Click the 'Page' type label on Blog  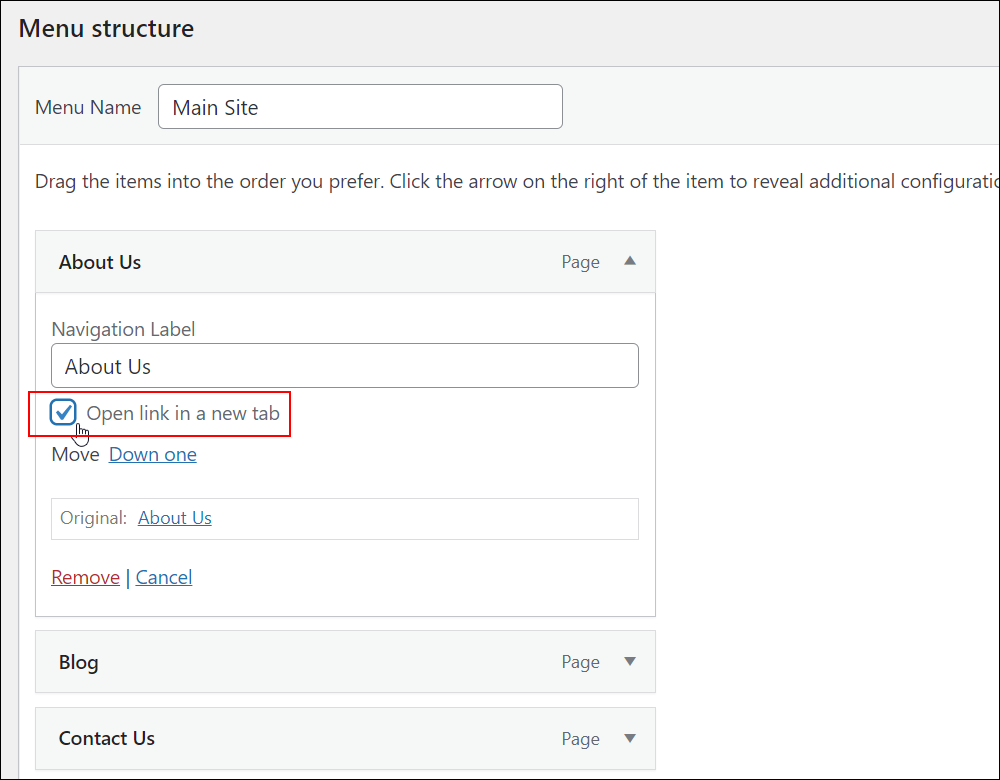(x=580, y=662)
